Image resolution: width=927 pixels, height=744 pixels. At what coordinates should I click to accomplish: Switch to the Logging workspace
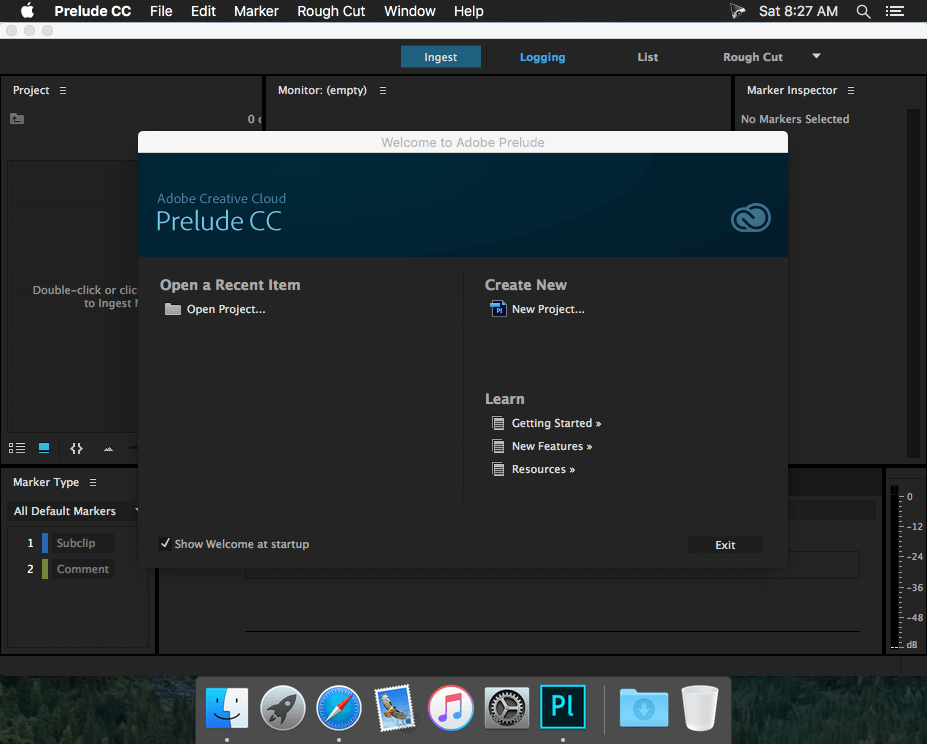pos(542,57)
